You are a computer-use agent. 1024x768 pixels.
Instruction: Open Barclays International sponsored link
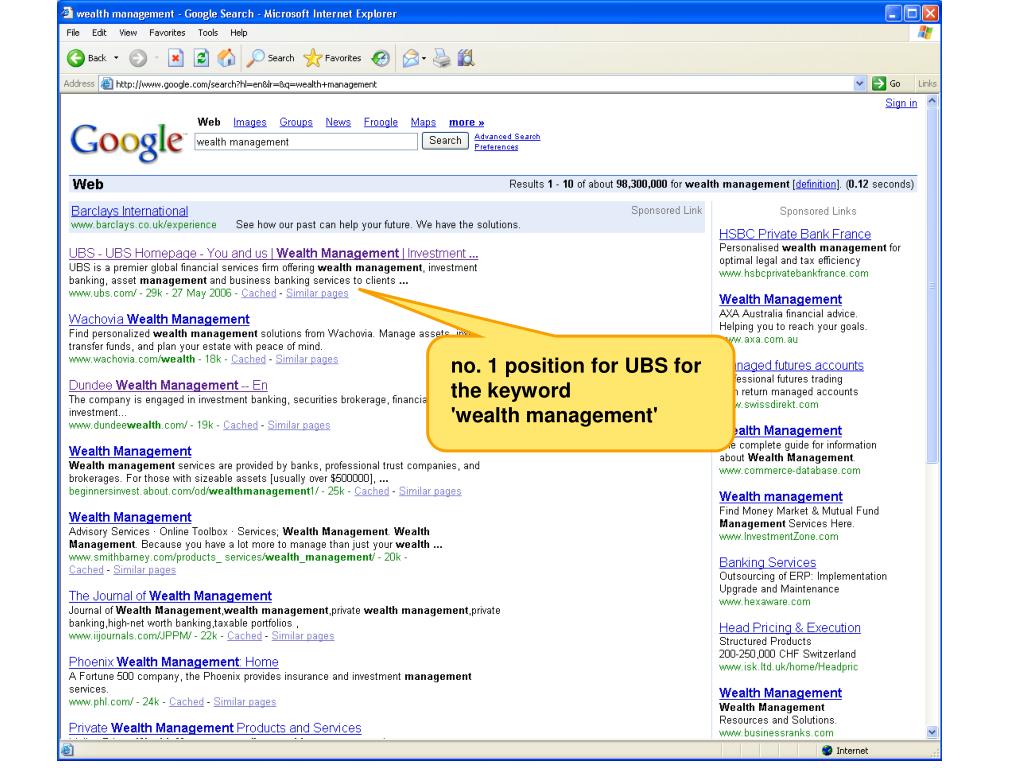pyautogui.click(x=129, y=211)
